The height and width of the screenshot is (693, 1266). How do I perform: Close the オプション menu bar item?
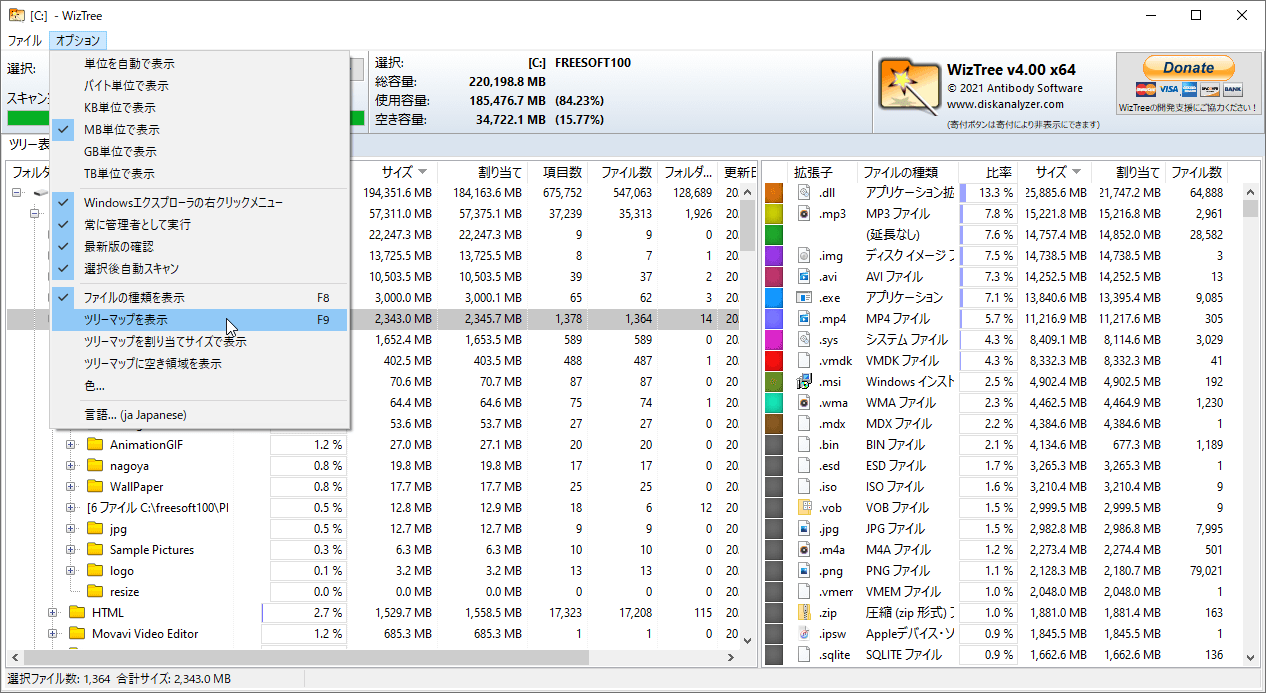pos(77,41)
